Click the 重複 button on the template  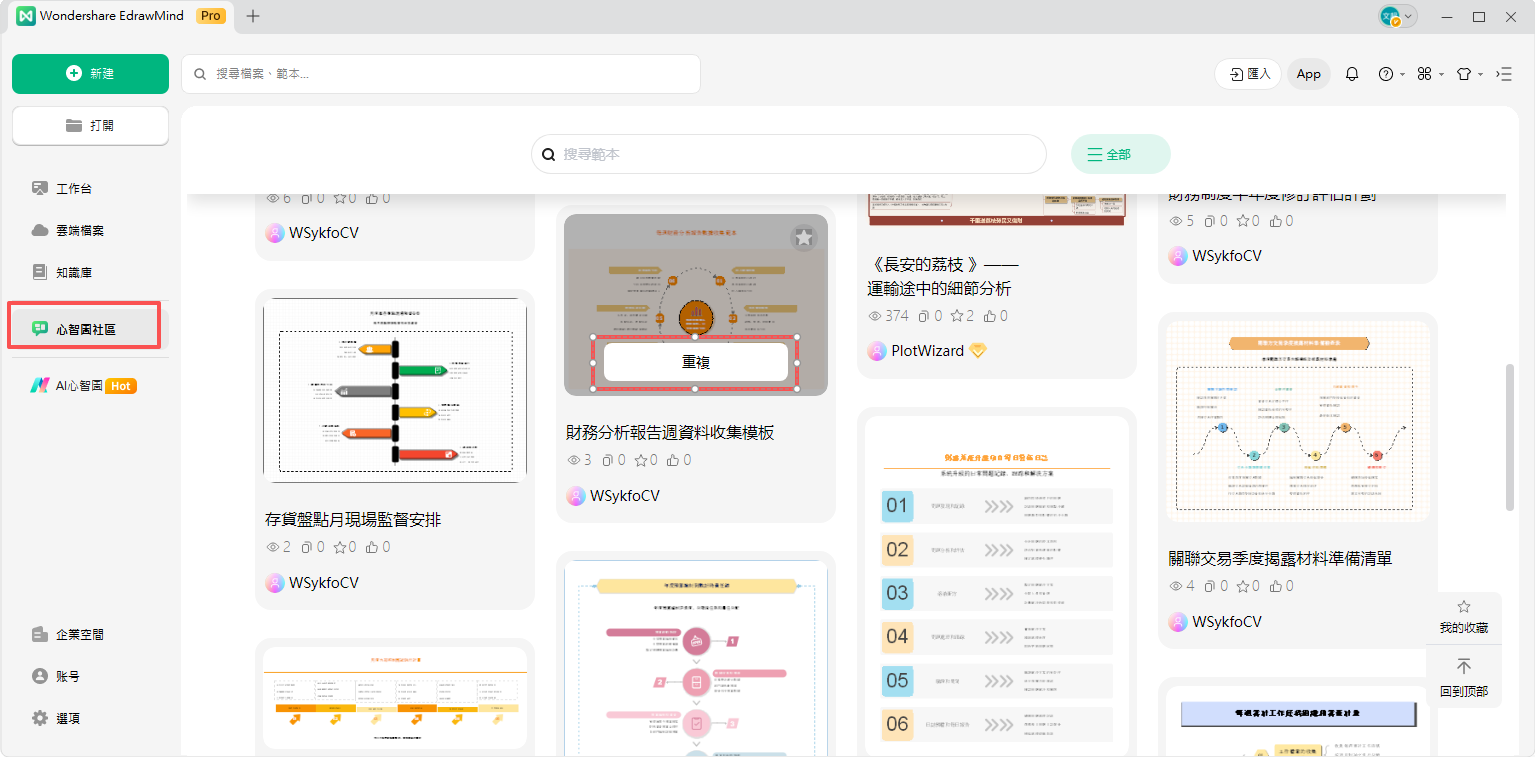pos(695,362)
